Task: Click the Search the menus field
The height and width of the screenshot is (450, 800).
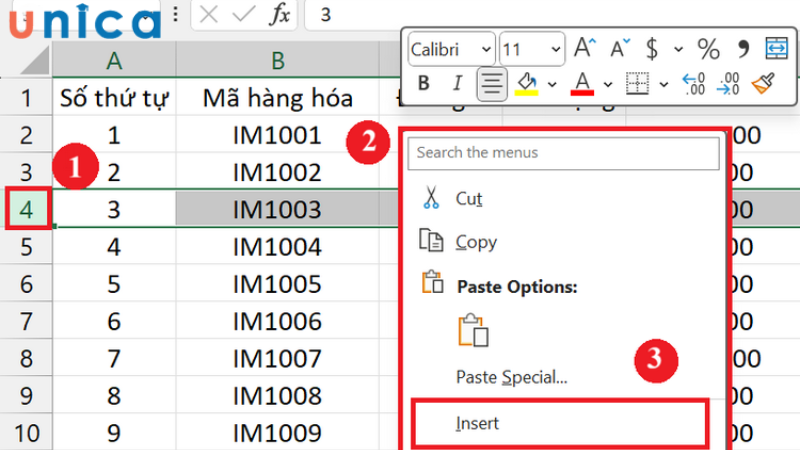Action: pos(563,153)
